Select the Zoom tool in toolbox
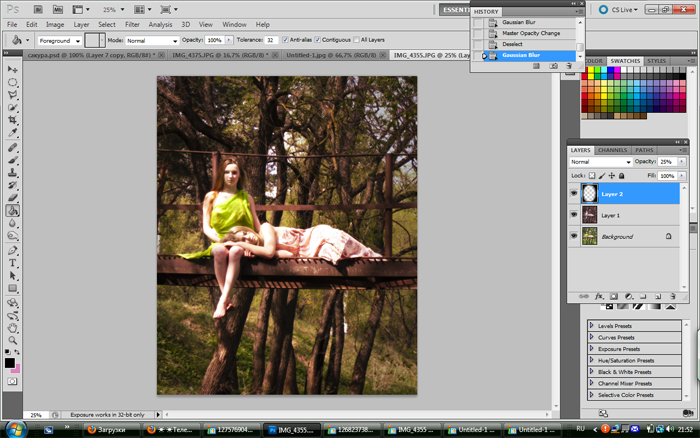 tap(12, 340)
